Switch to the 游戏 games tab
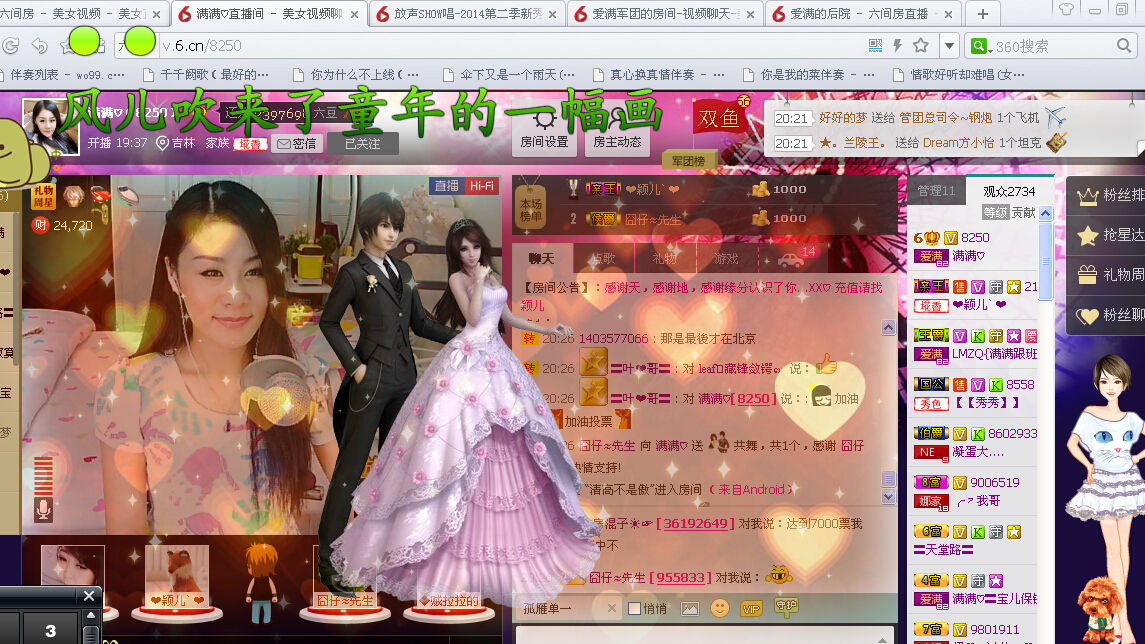1145x644 pixels. (726, 258)
